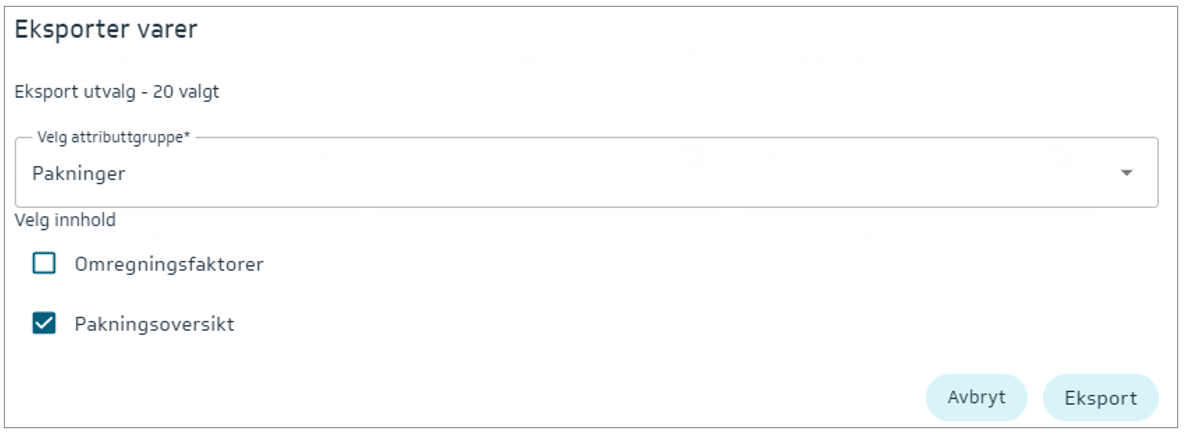The image size is (1184, 434).
Task: Click the dropdown arrow in attributtgruppe field
Action: coord(1127,173)
